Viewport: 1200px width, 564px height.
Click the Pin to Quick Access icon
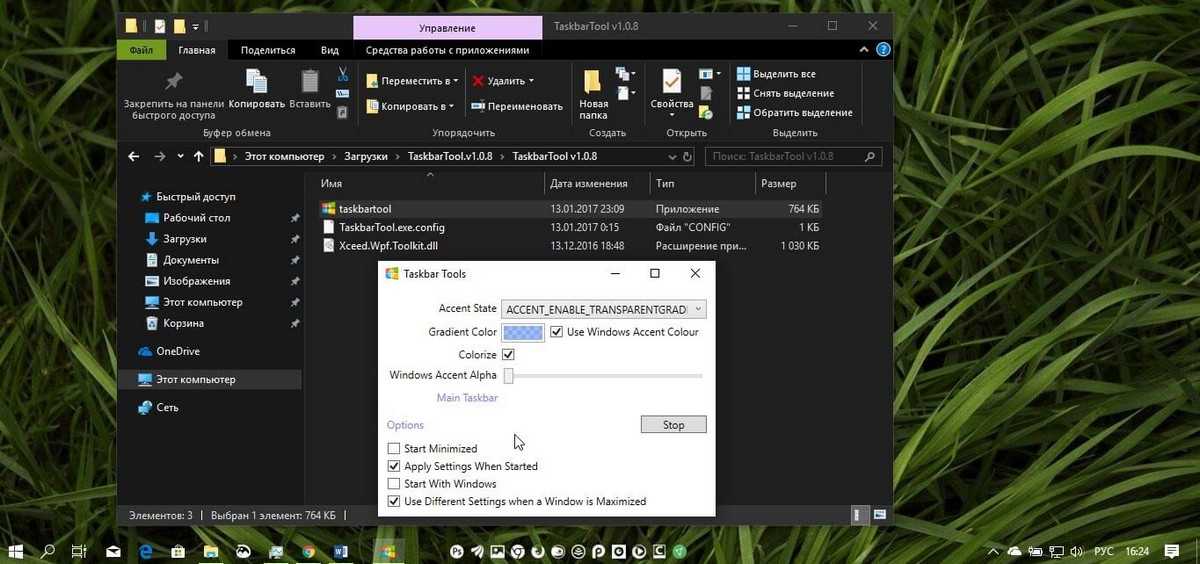point(173,82)
